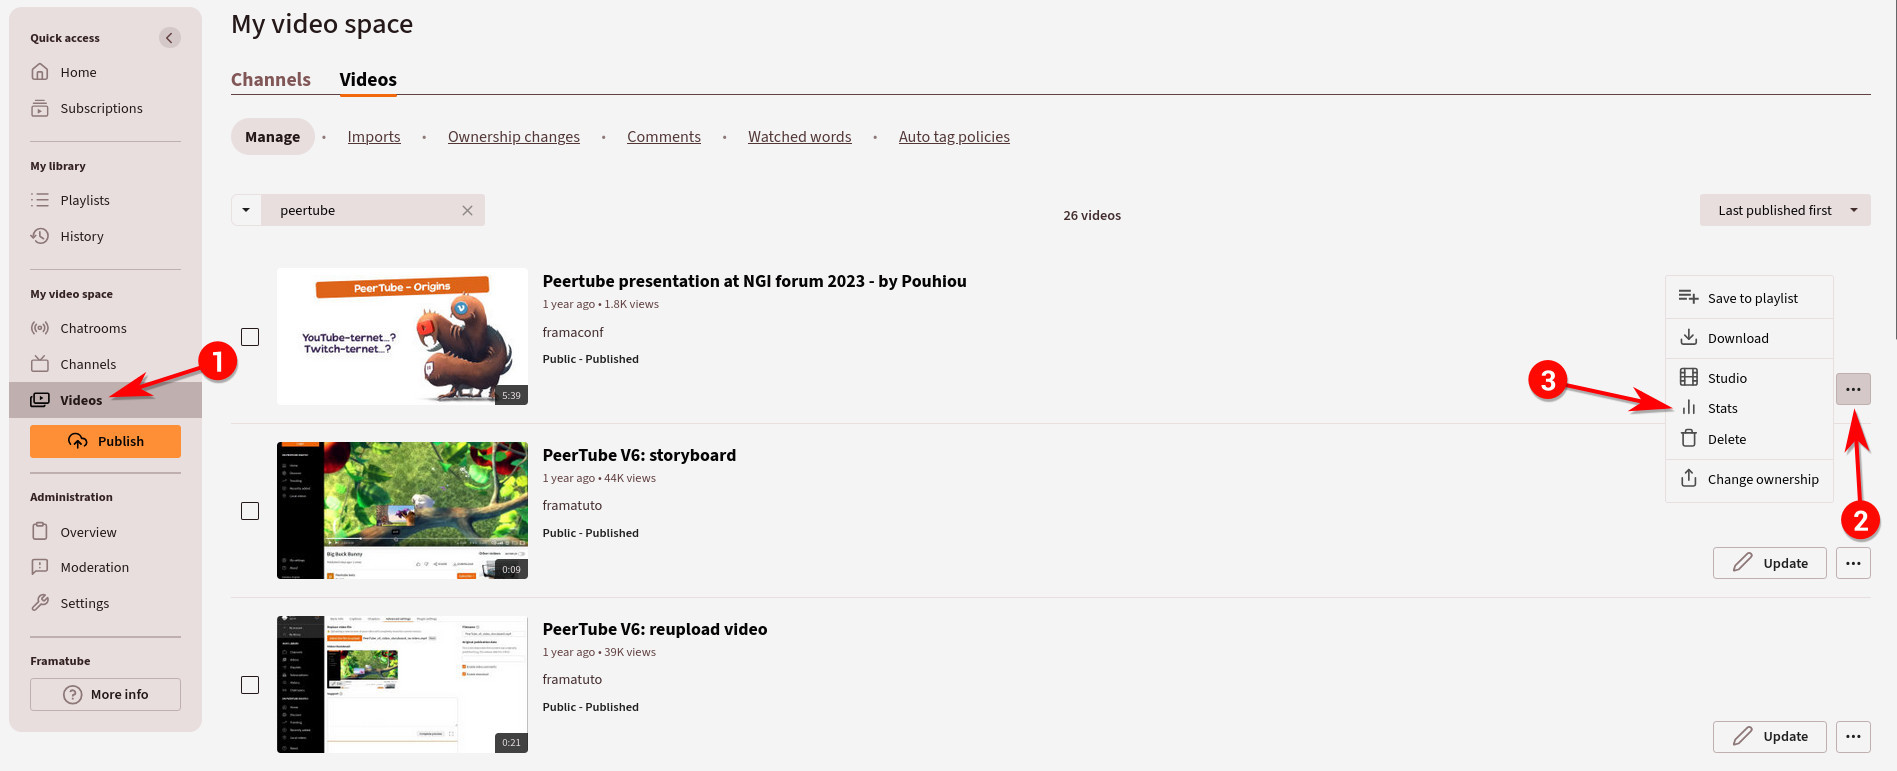Screen dimensions: 1897x771
Task: Click the Home icon in sidebar
Action: [40, 72]
